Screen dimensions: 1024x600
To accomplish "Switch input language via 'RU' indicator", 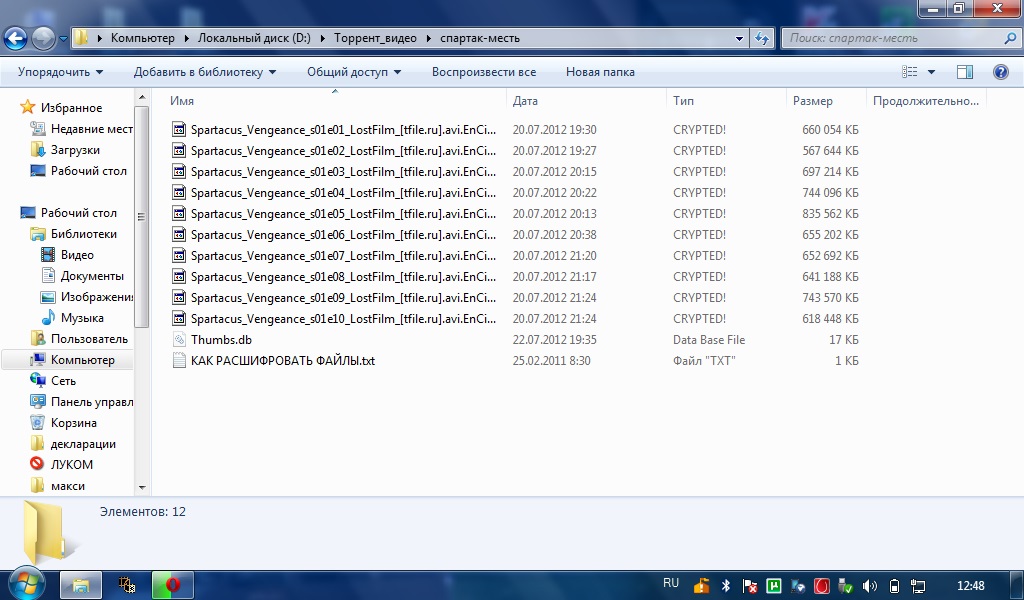I will (671, 583).
